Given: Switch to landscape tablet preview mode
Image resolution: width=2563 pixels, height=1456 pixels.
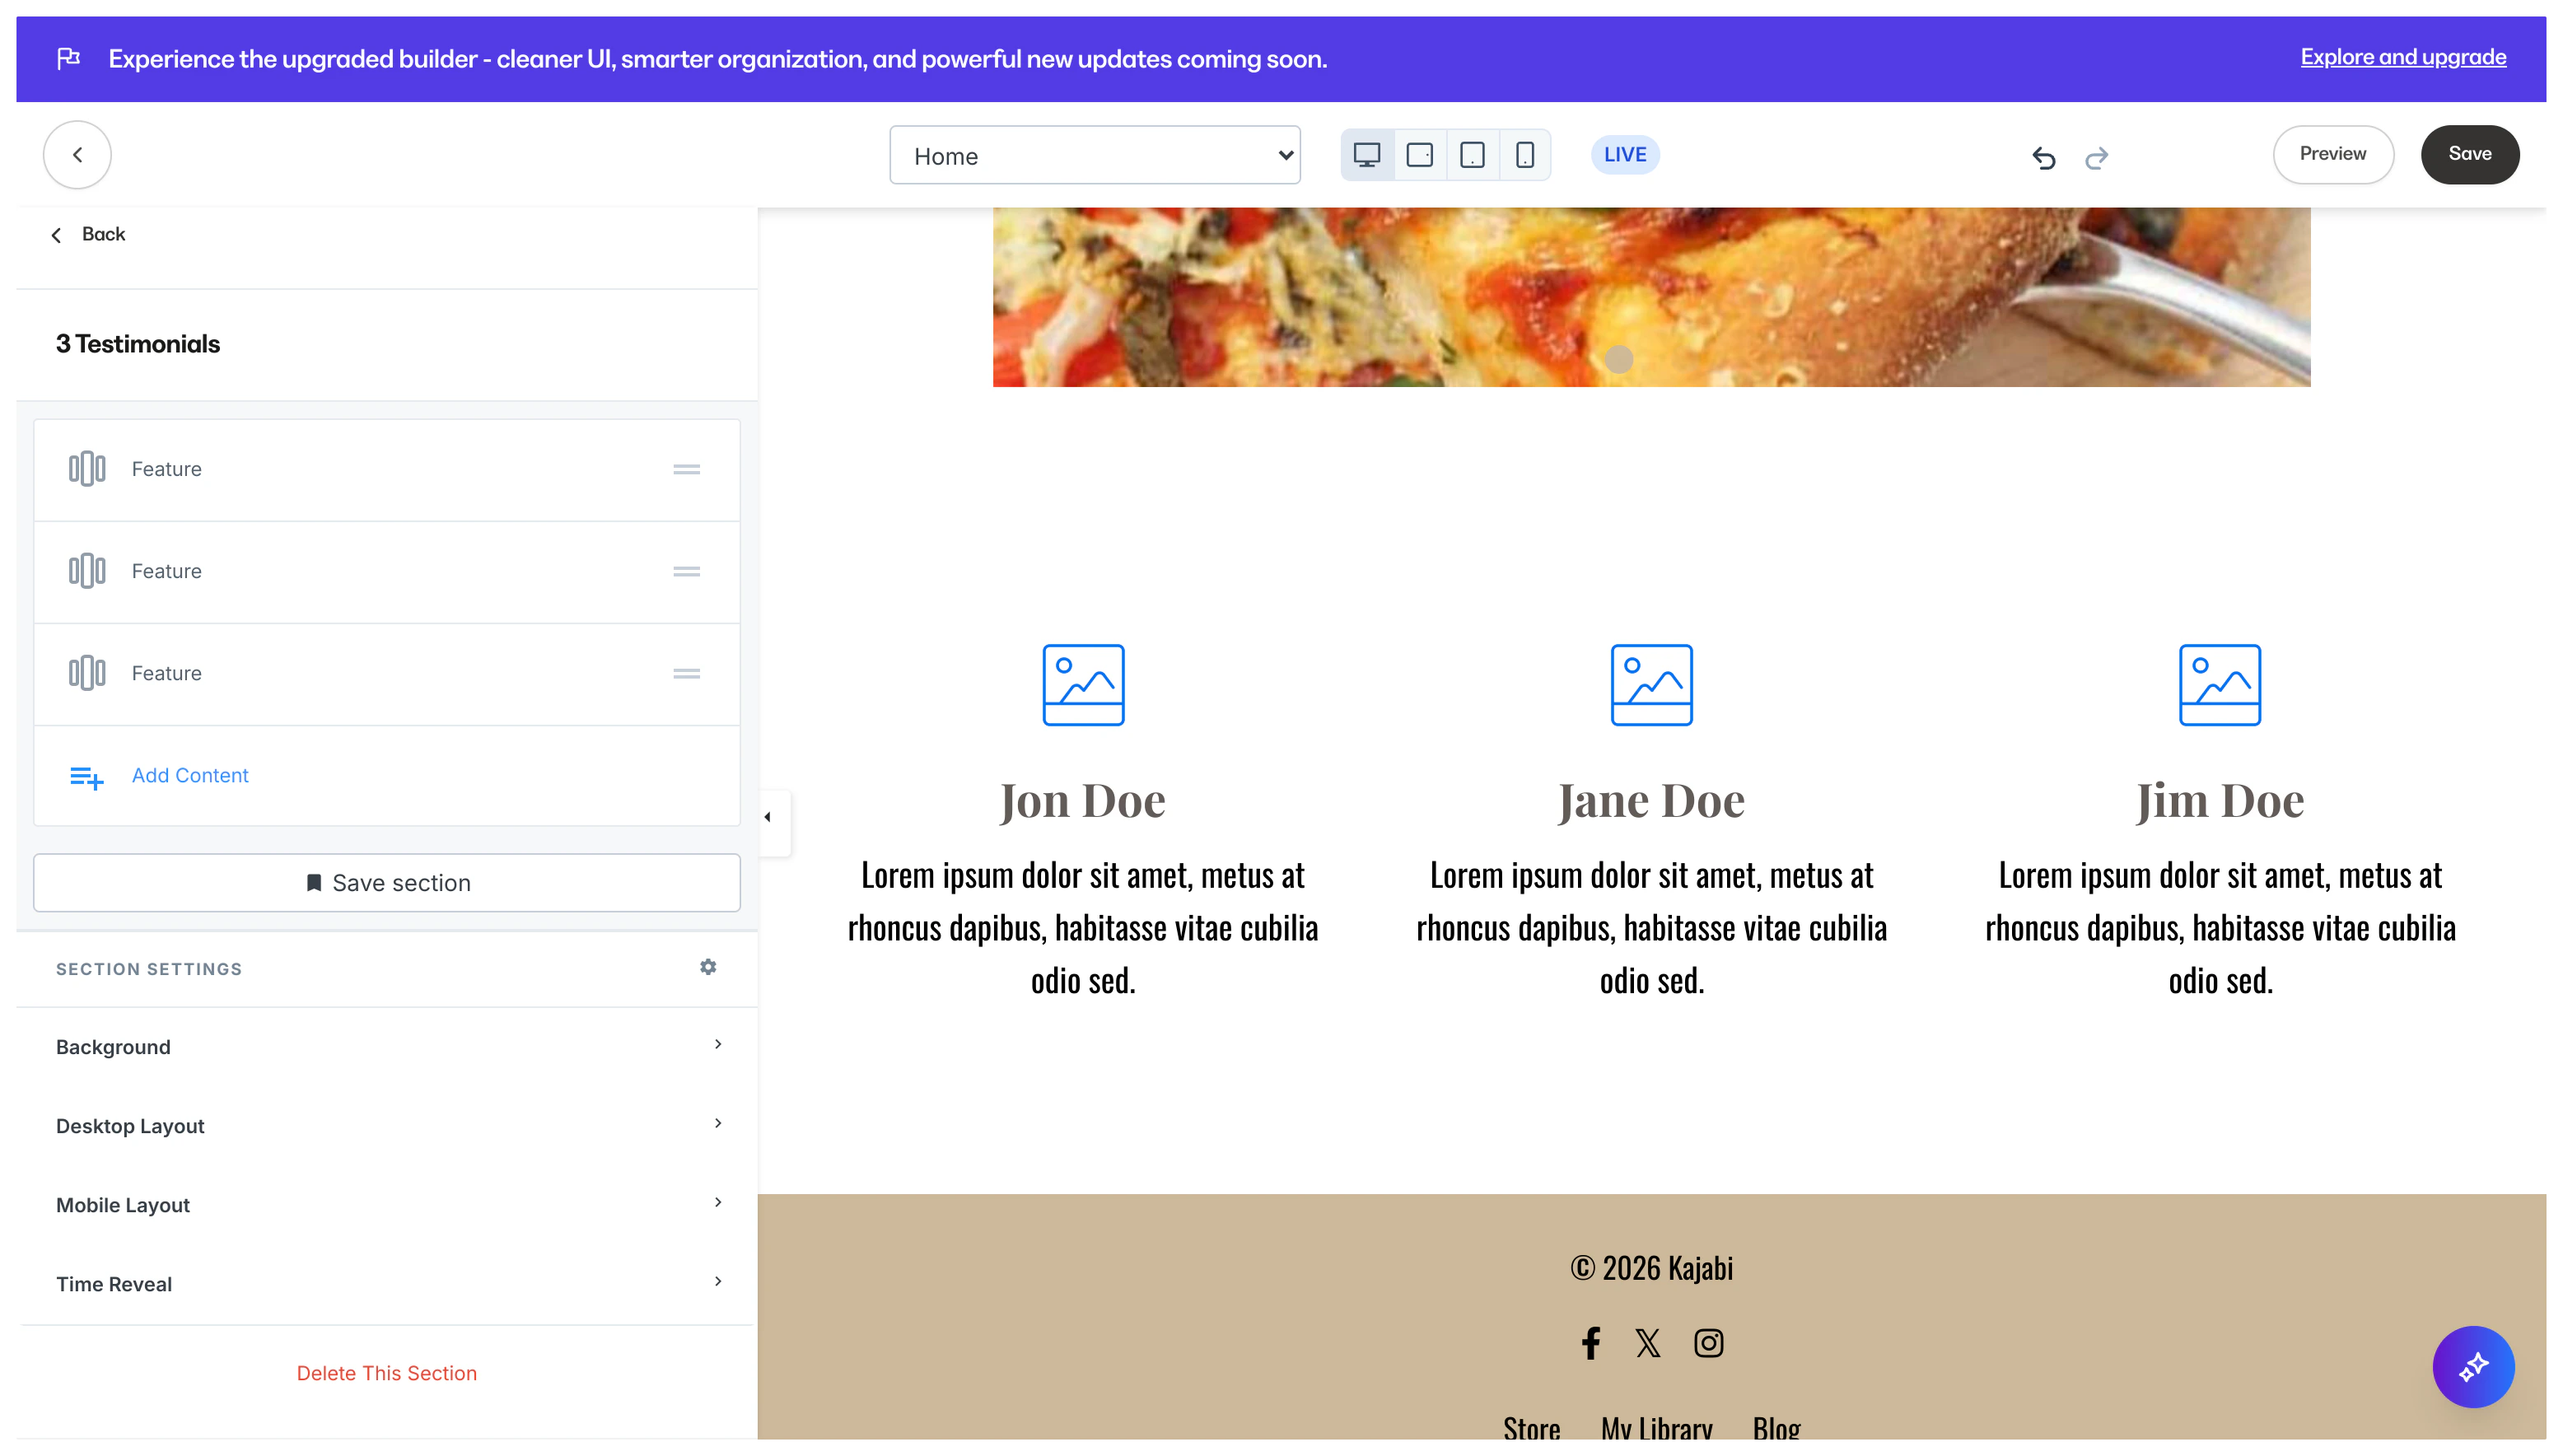Looking at the screenshot, I should 1420,155.
